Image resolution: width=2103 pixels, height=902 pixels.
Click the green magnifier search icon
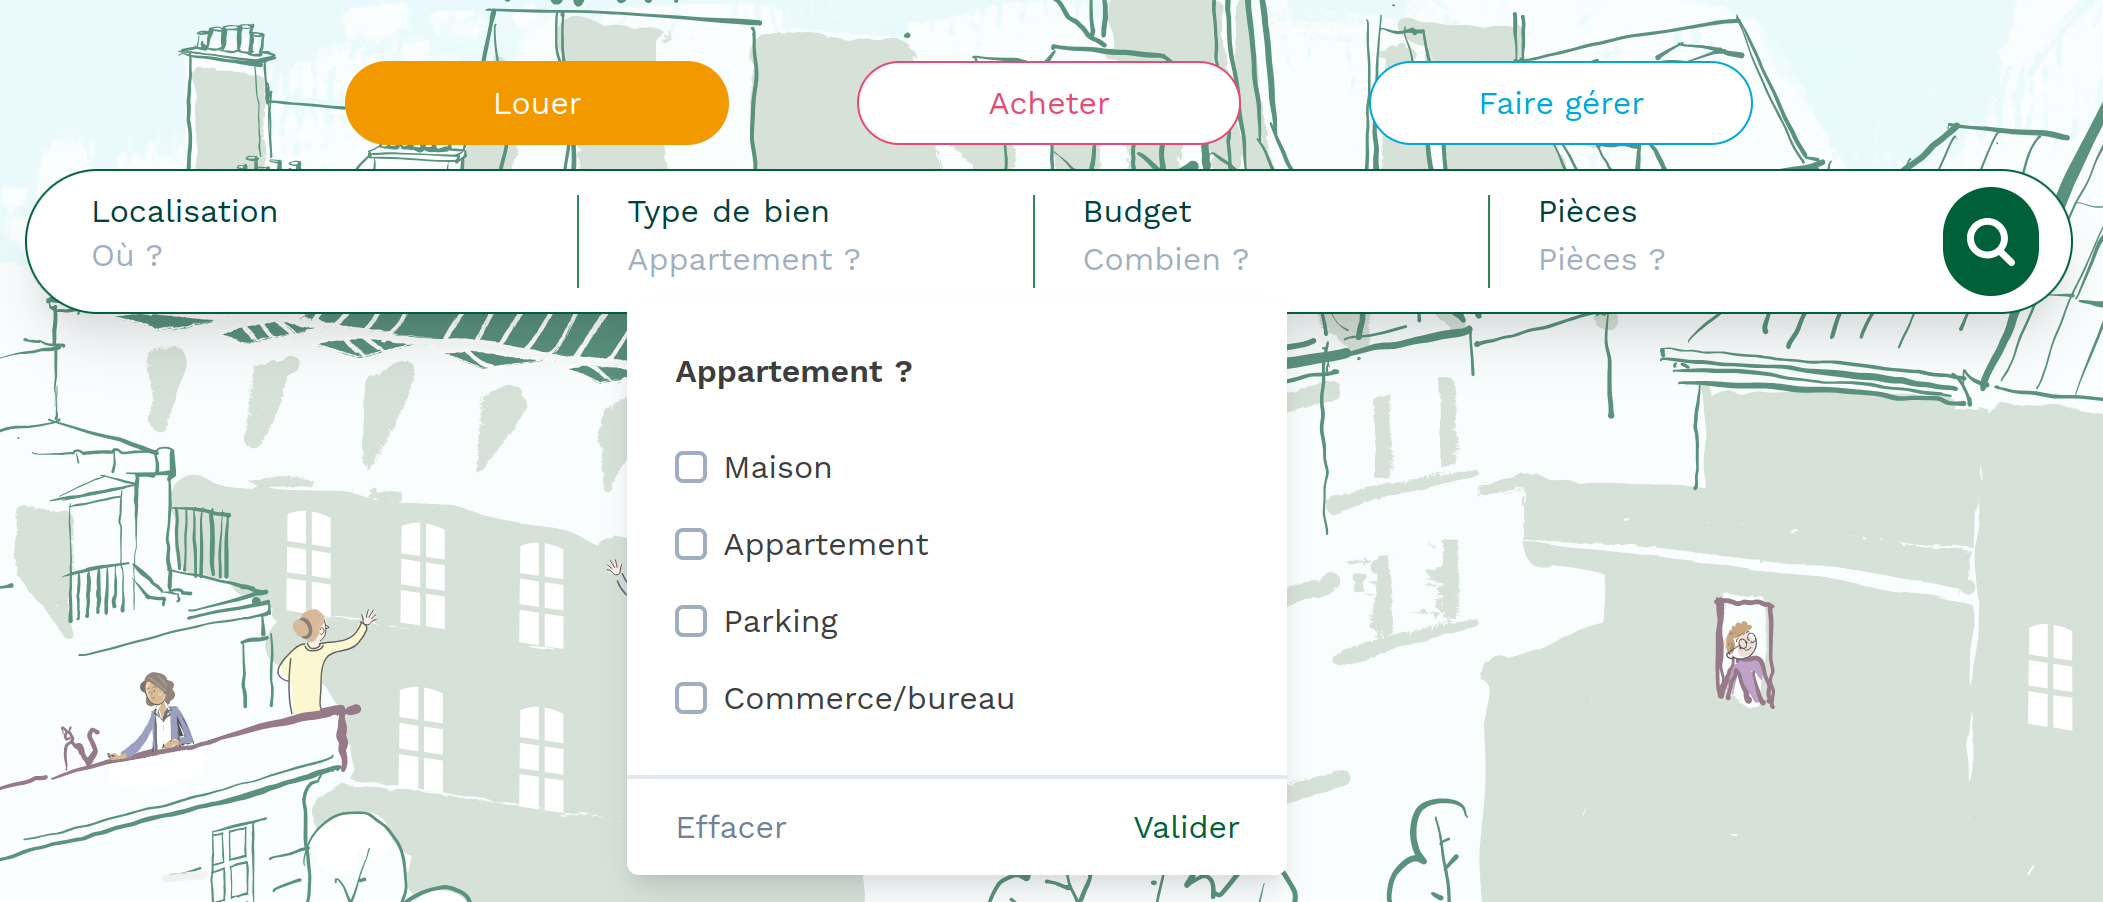[x=1990, y=242]
